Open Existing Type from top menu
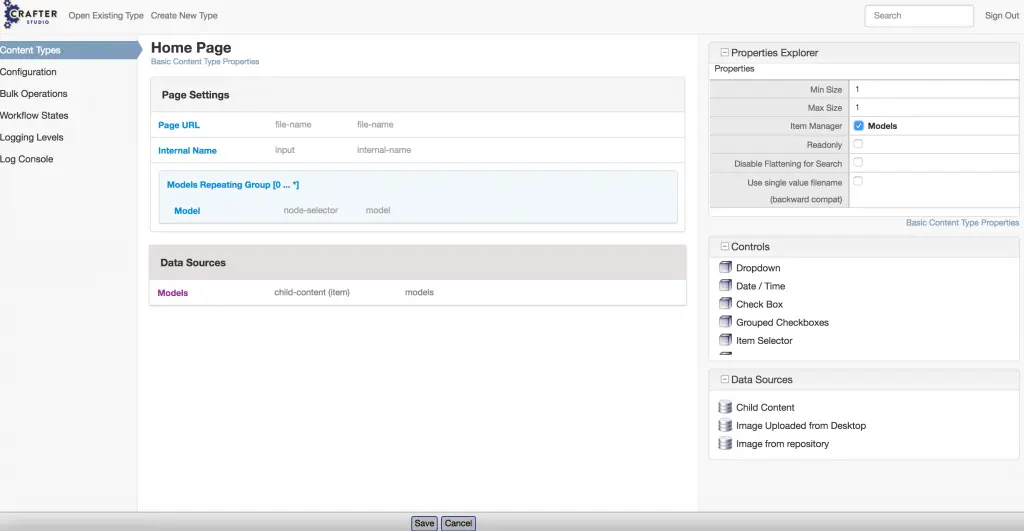 106,16
